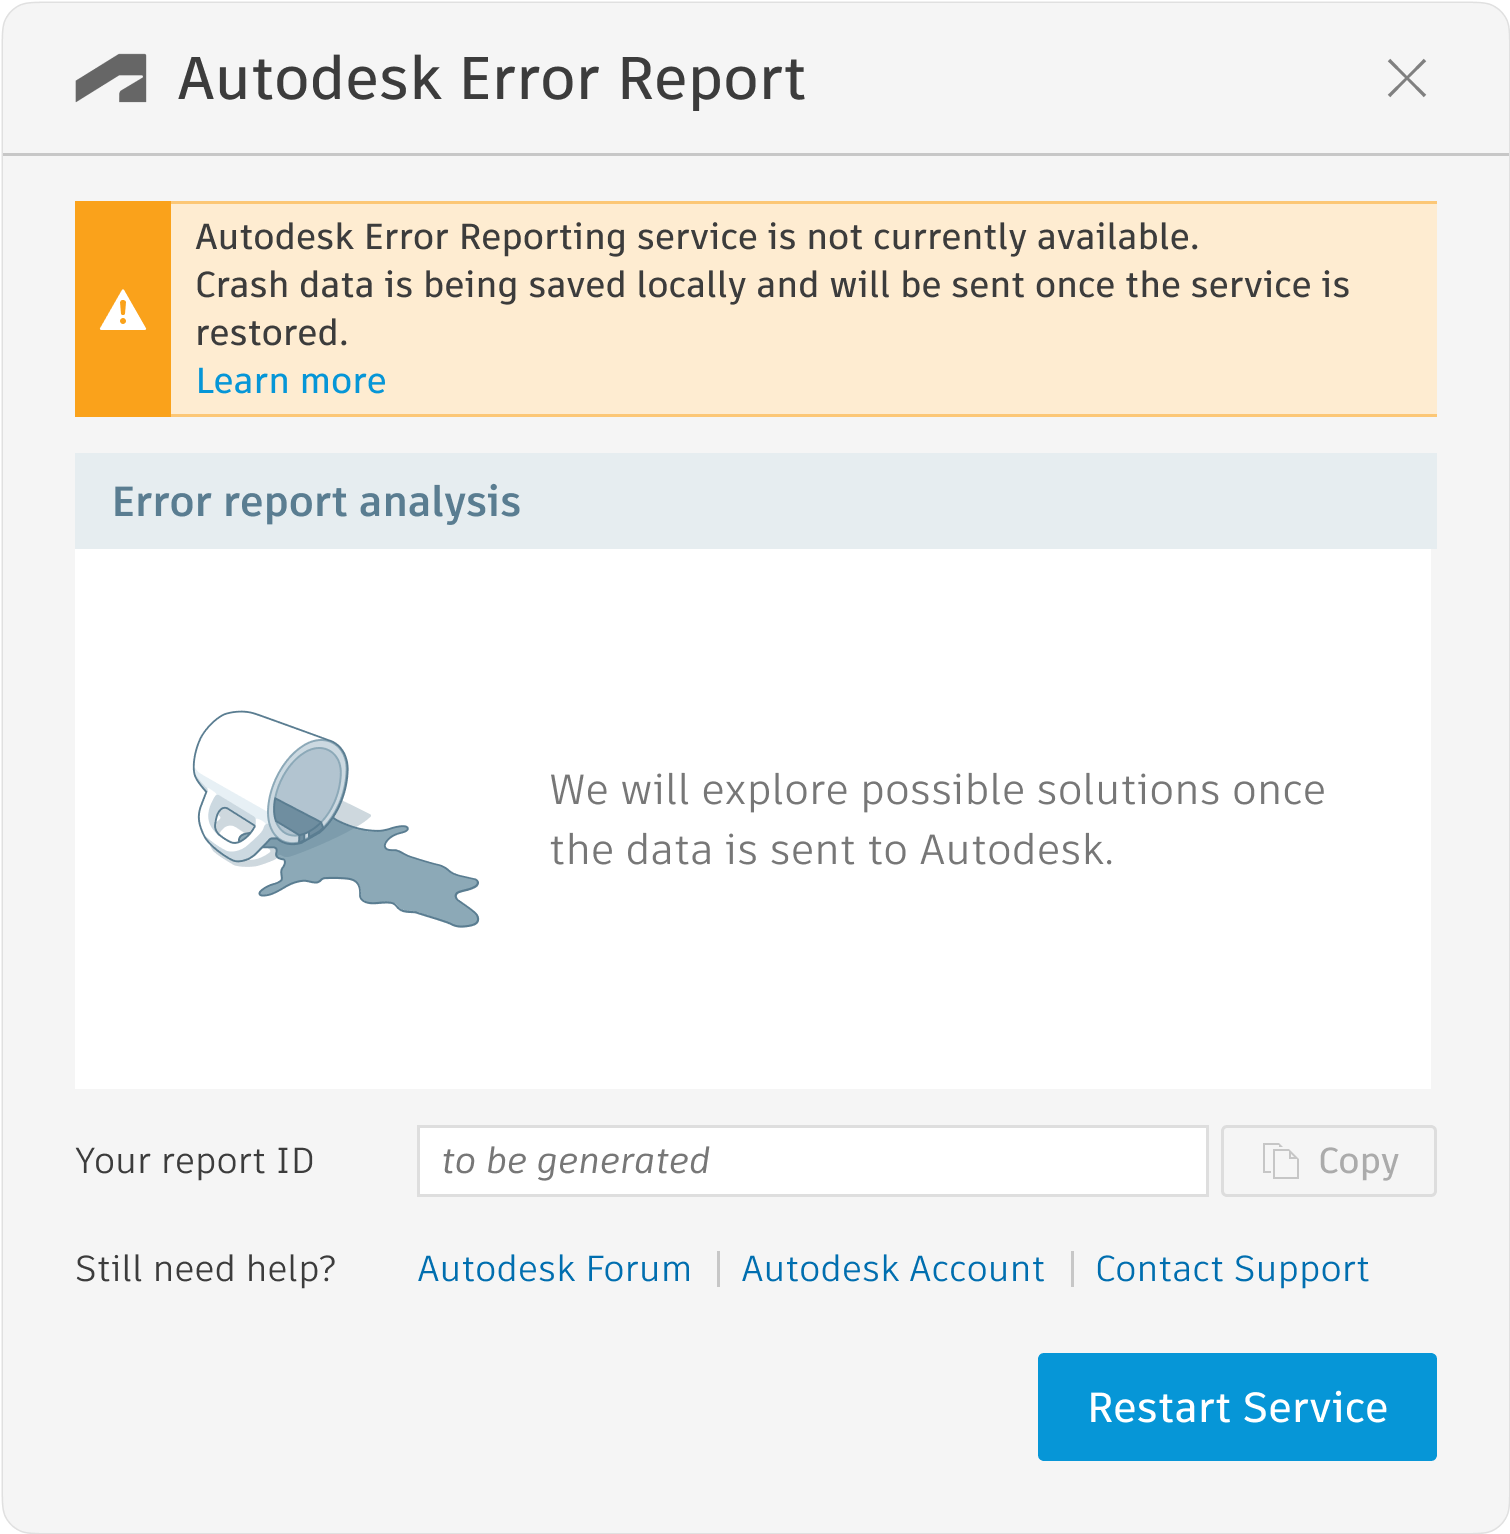Image resolution: width=1510 pixels, height=1534 pixels.
Task: Click the Autodesk brand mark in the title bar
Action: (110, 78)
